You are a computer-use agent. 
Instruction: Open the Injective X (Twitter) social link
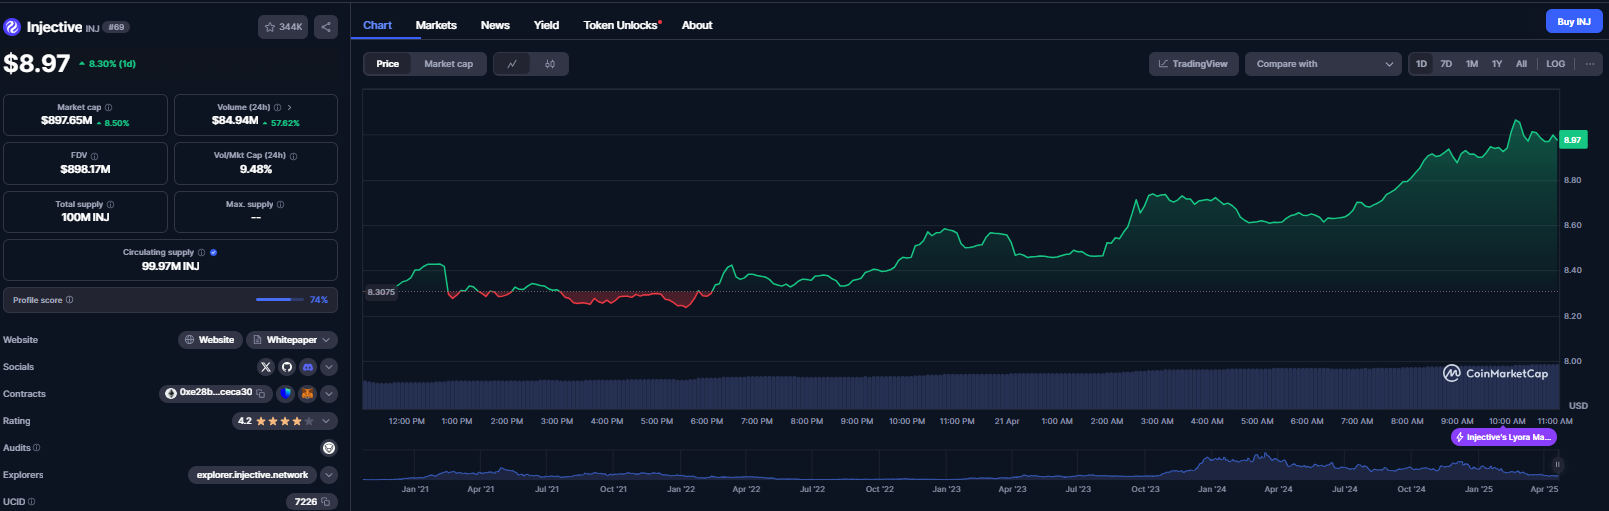[266, 367]
